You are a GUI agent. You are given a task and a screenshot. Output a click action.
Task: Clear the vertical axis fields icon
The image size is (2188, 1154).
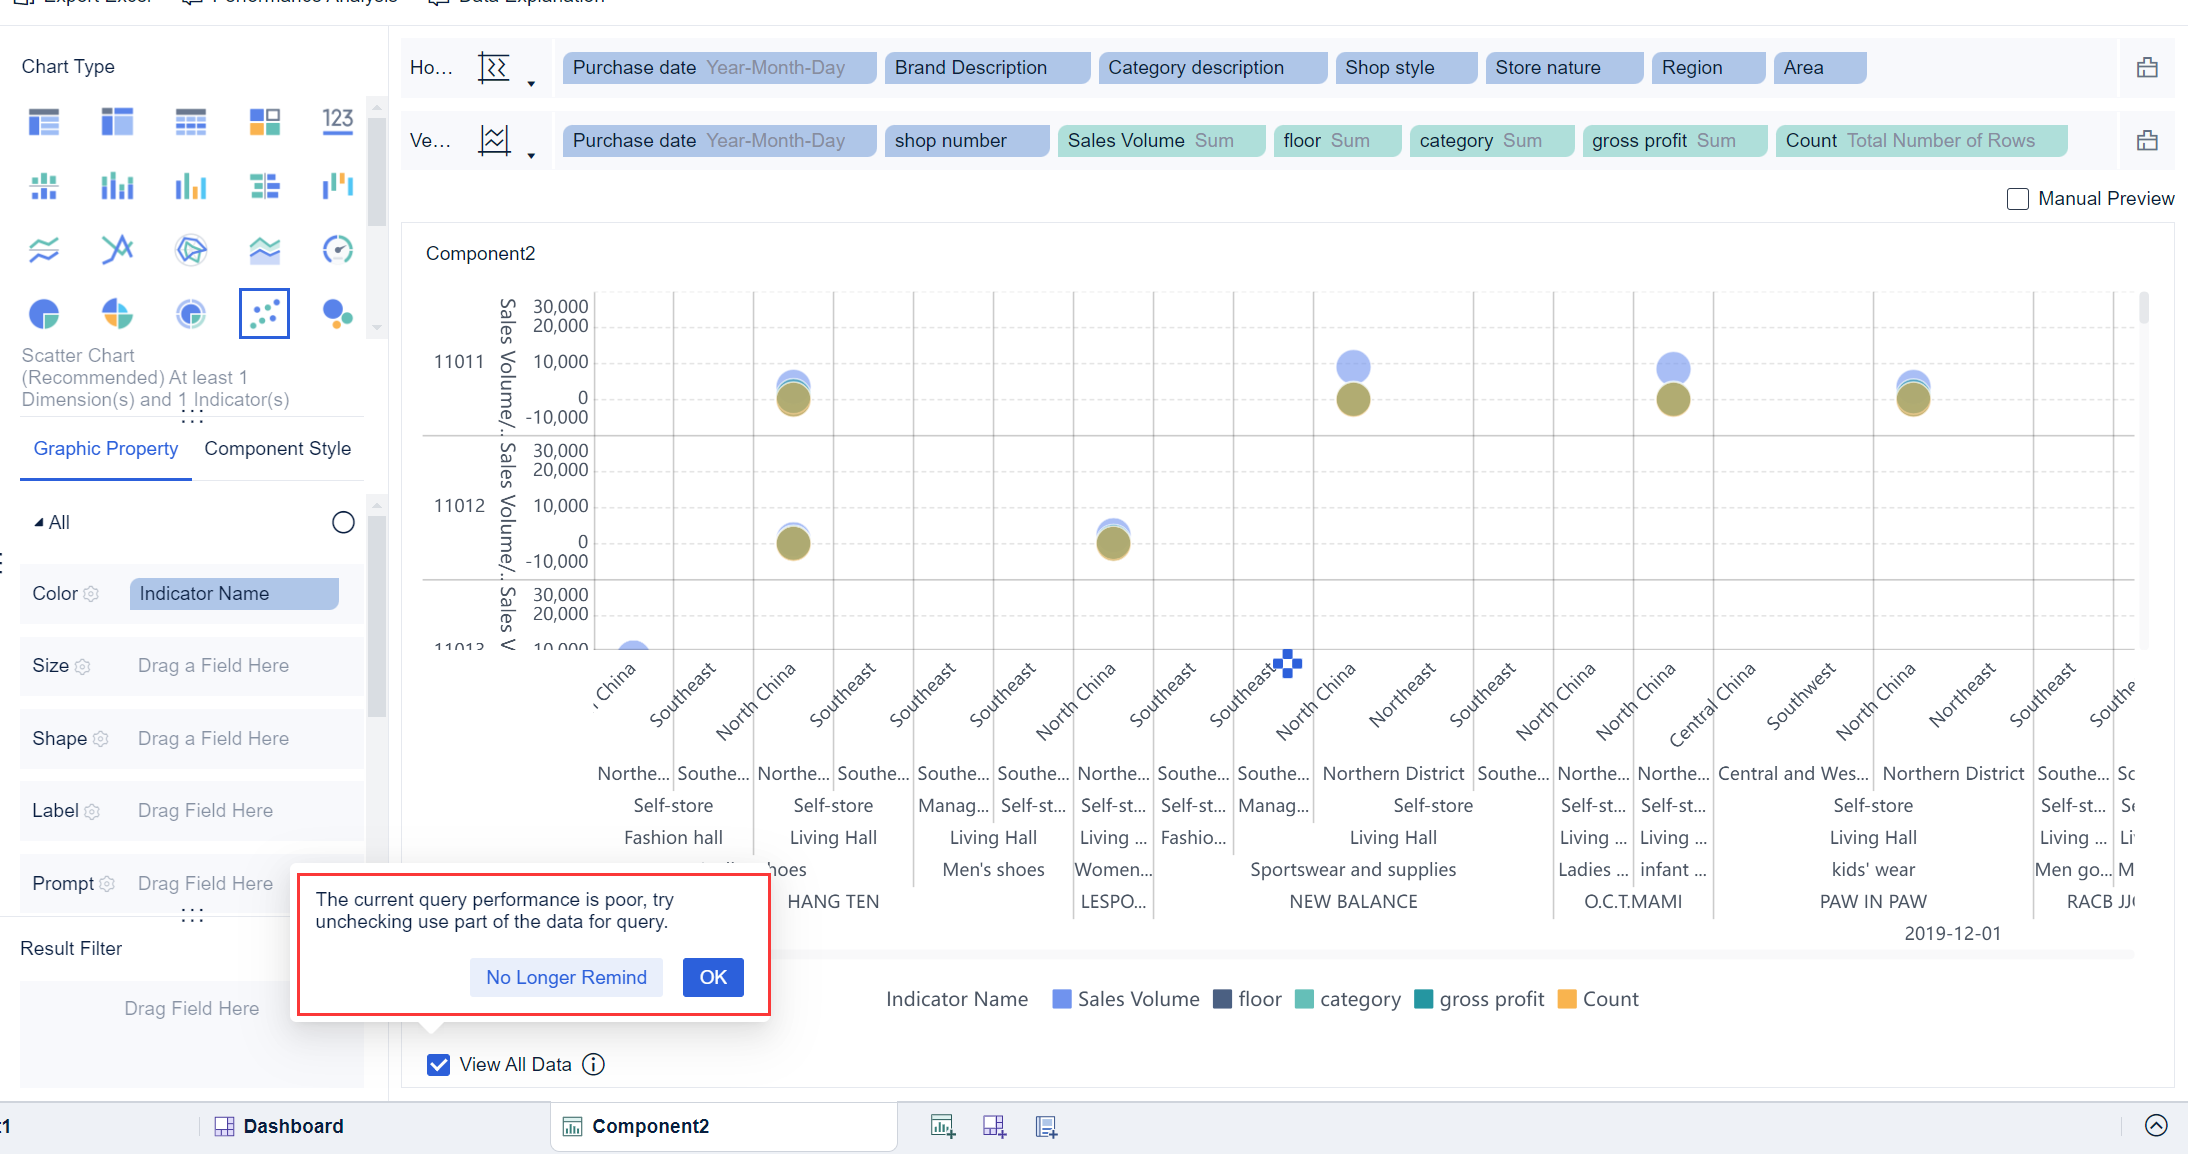(2147, 141)
